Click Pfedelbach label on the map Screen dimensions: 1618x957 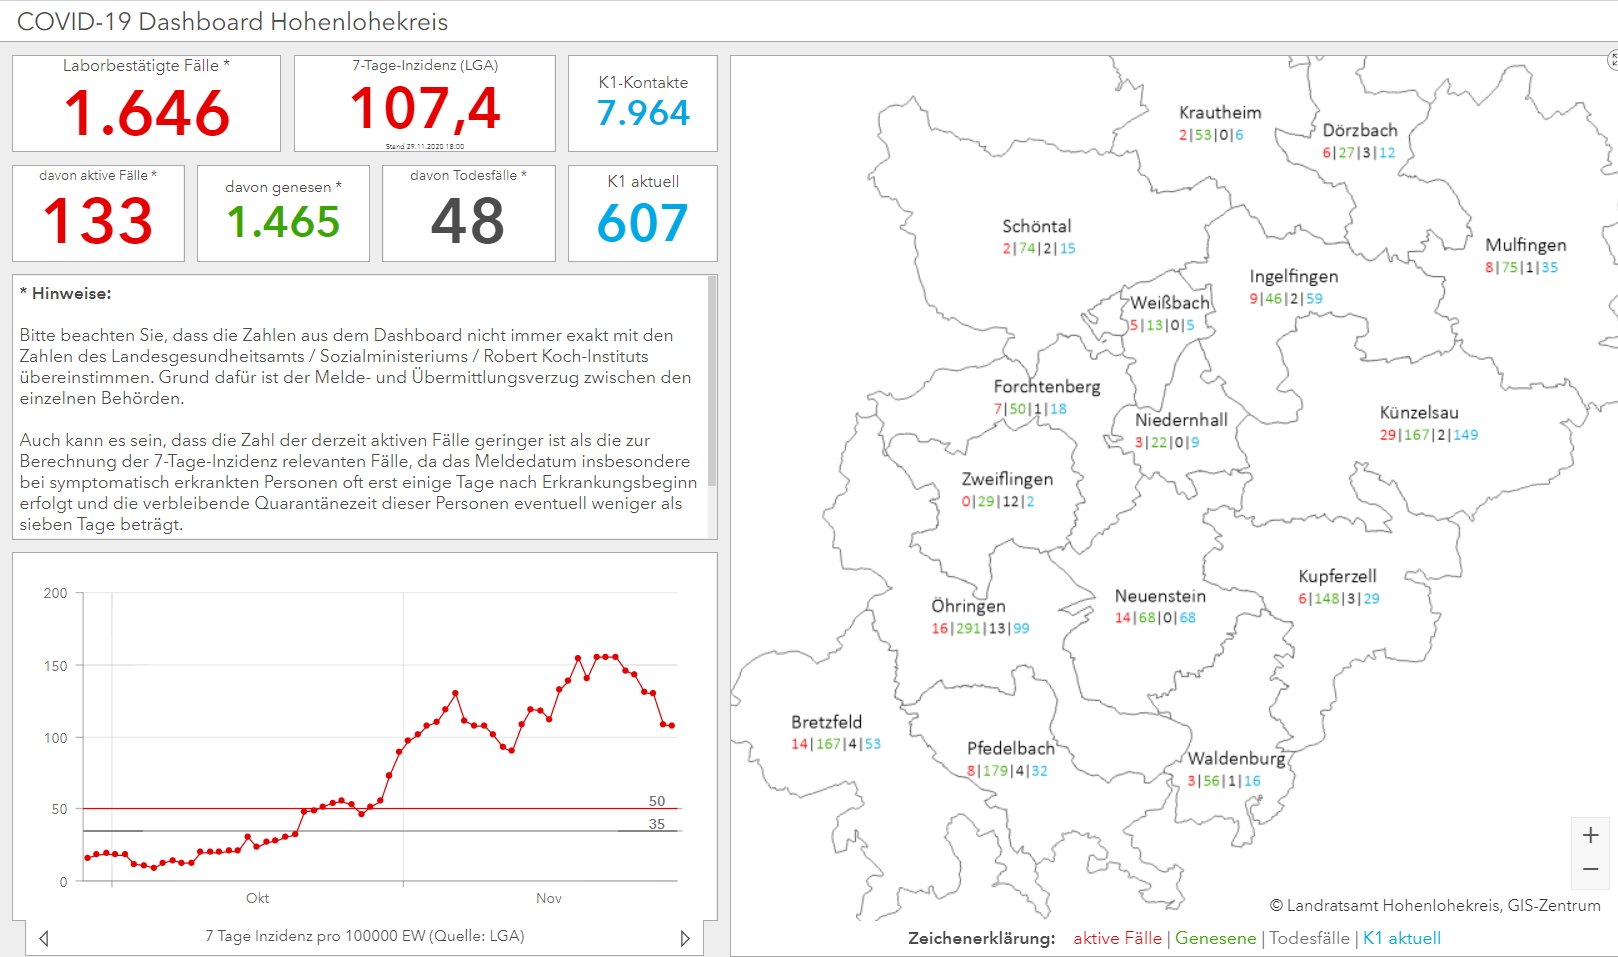[x=1010, y=748]
